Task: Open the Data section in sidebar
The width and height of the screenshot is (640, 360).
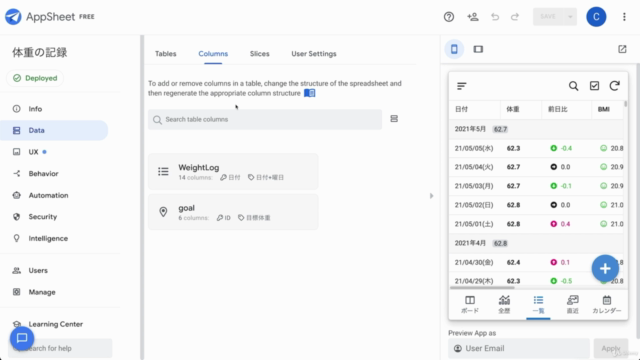Action: [54, 130]
